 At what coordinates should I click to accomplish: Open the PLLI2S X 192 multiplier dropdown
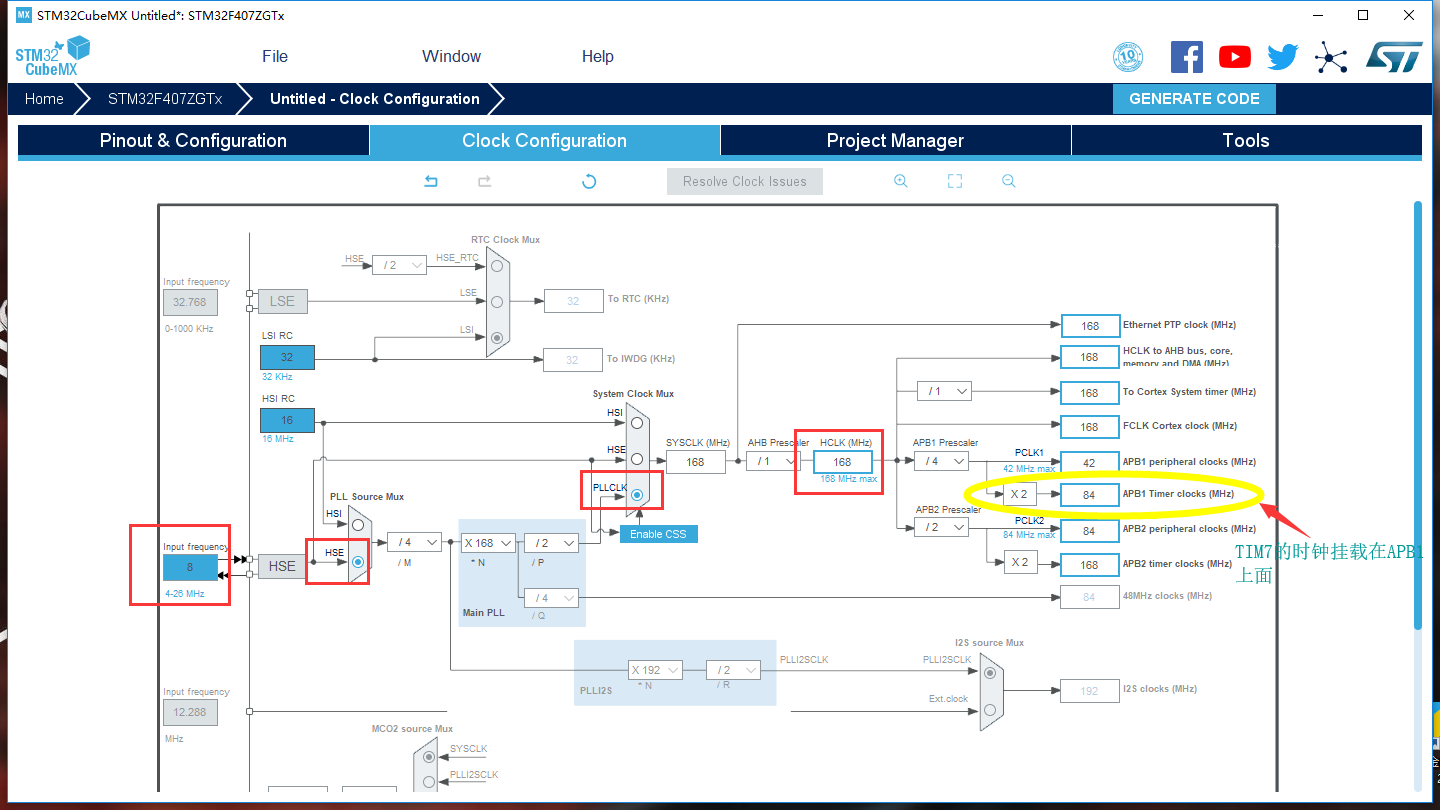[656, 670]
